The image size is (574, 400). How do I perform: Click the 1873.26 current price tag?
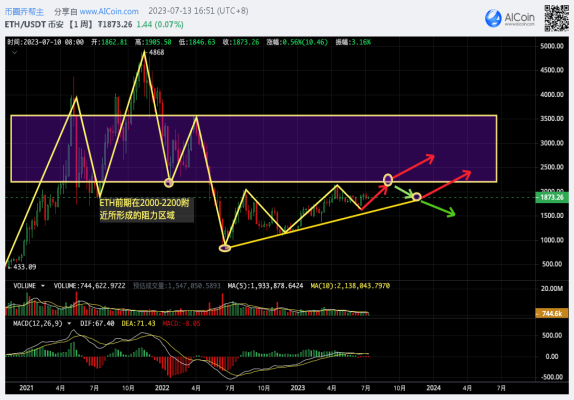pos(552,198)
